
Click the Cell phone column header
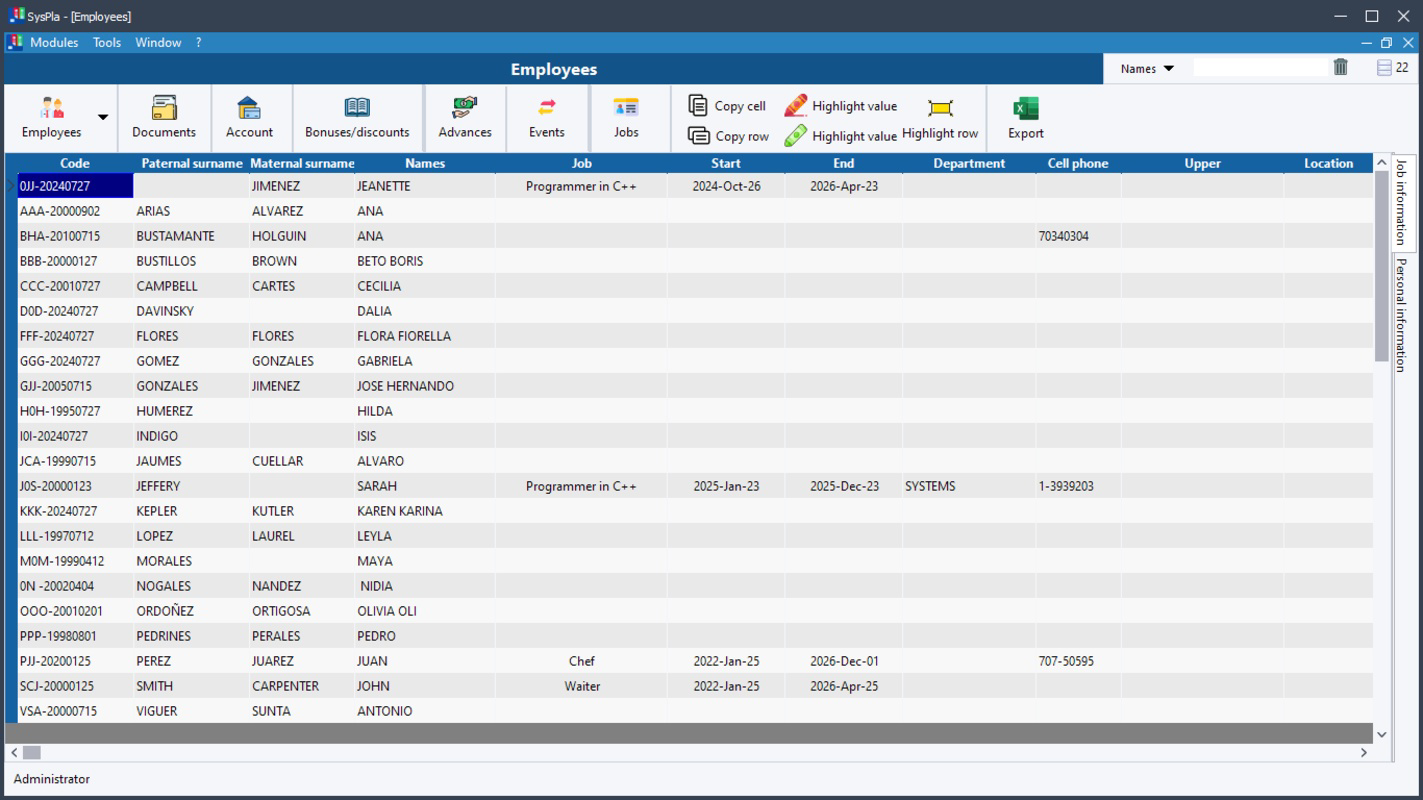click(x=1078, y=163)
